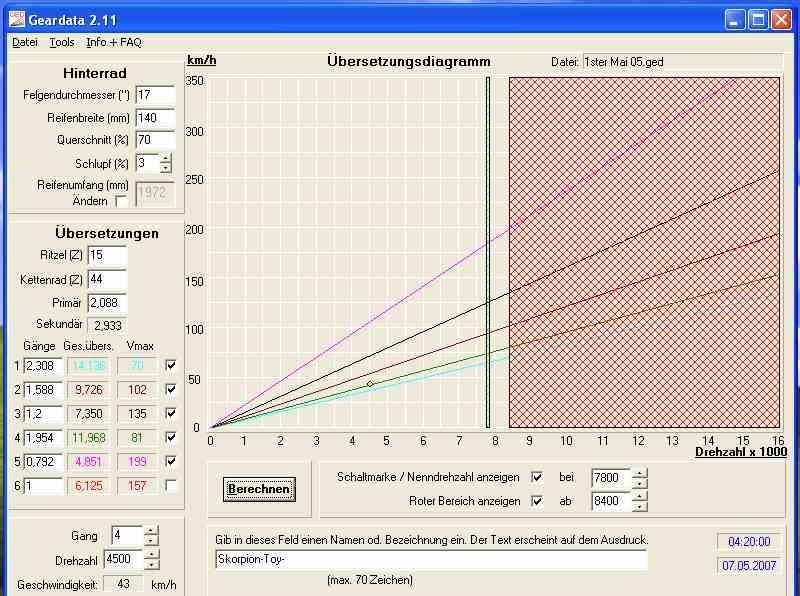Click gear 5 Vmax value 199
Image resolution: width=800 pixels, height=596 pixels.
click(x=137, y=461)
